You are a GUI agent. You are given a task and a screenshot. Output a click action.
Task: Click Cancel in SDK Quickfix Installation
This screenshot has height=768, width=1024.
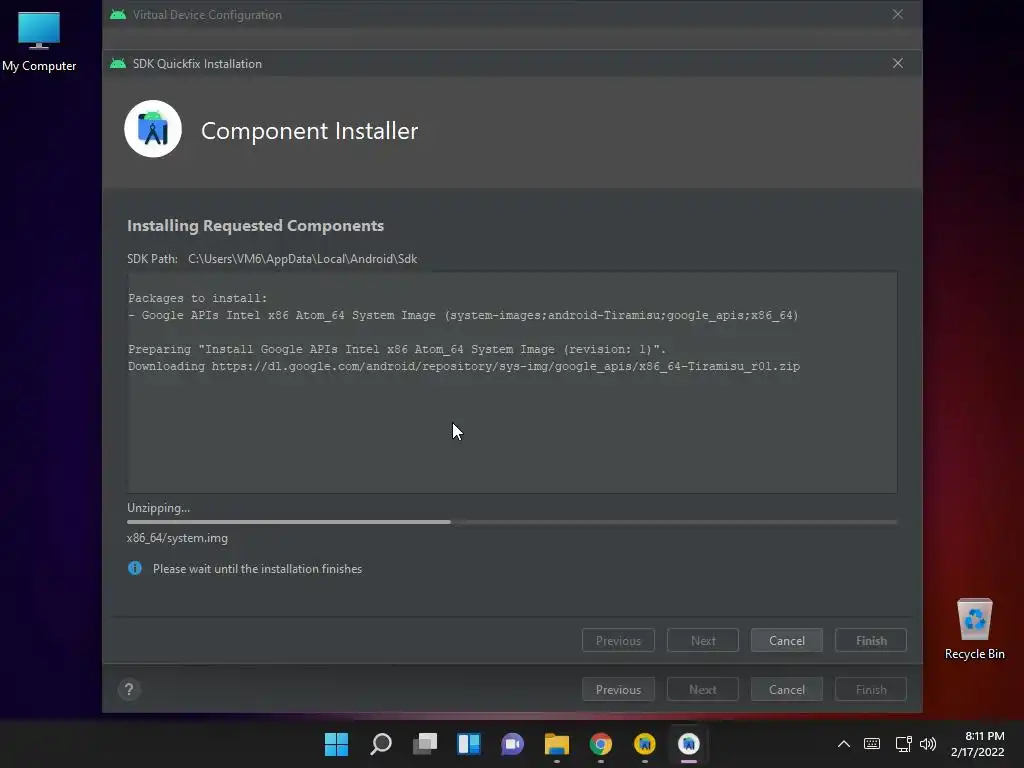(x=786, y=641)
